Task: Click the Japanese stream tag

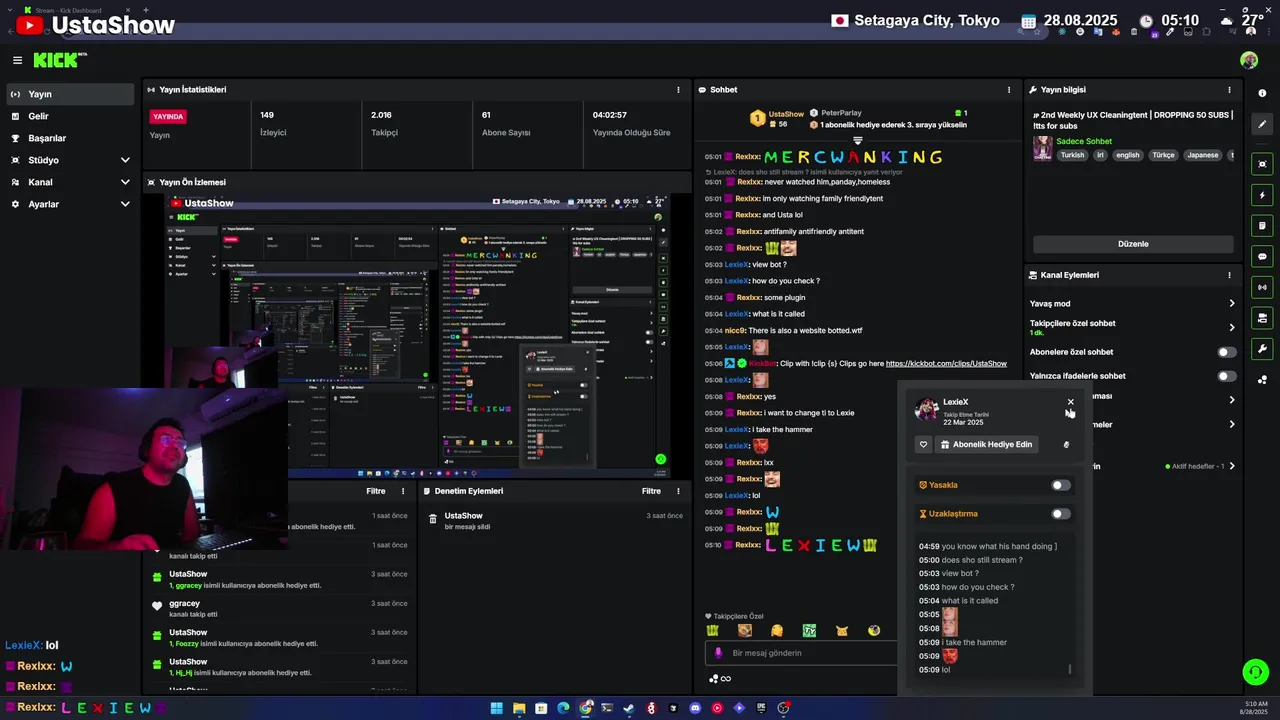Action: coord(1203,155)
